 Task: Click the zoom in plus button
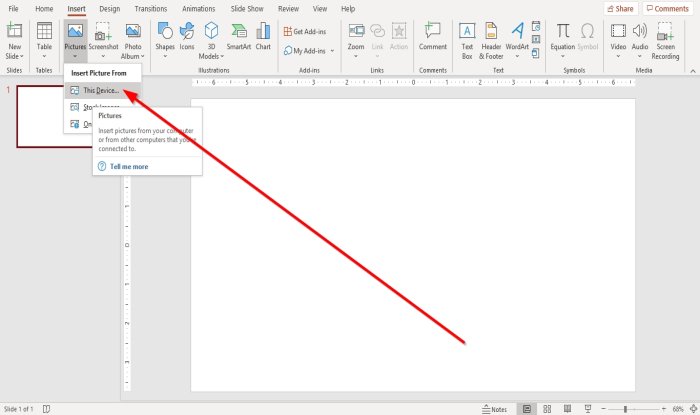pyautogui.click(x=664, y=409)
